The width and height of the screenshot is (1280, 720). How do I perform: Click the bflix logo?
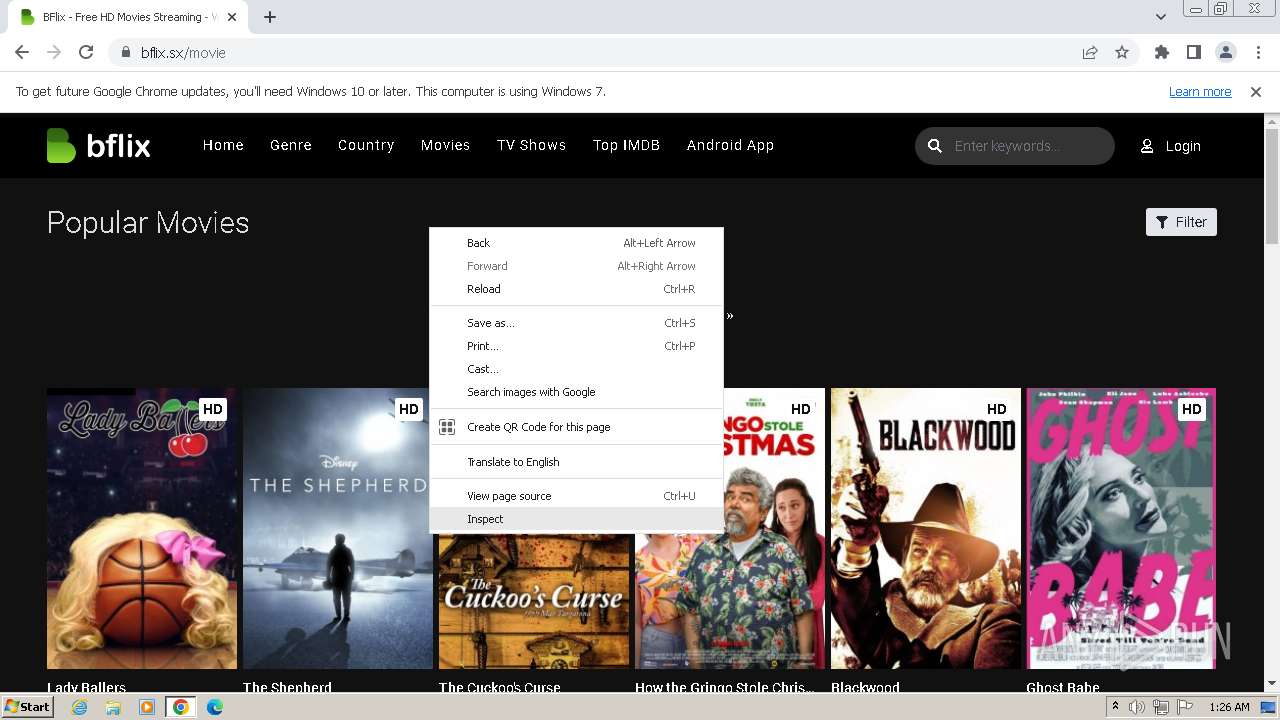(x=98, y=146)
